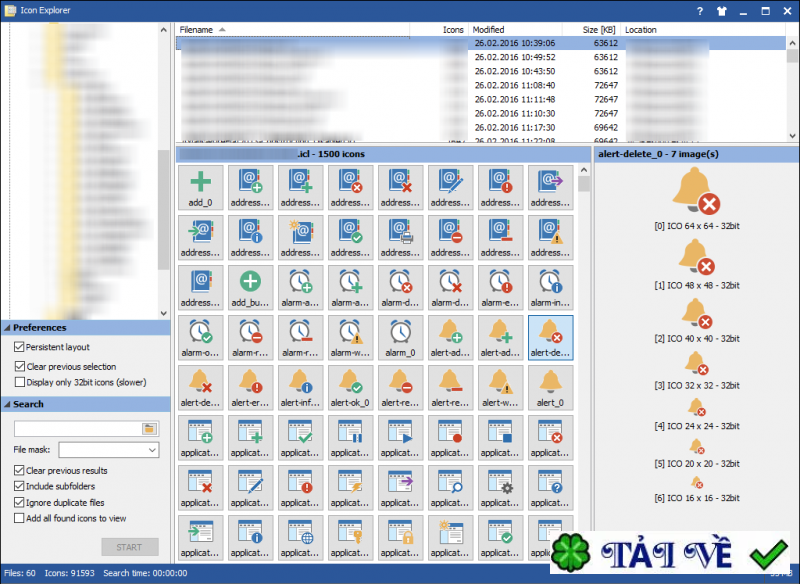The height and width of the screenshot is (584, 800).
Task: Uncheck Include subfolders
Action: pyautogui.click(x=20, y=487)
